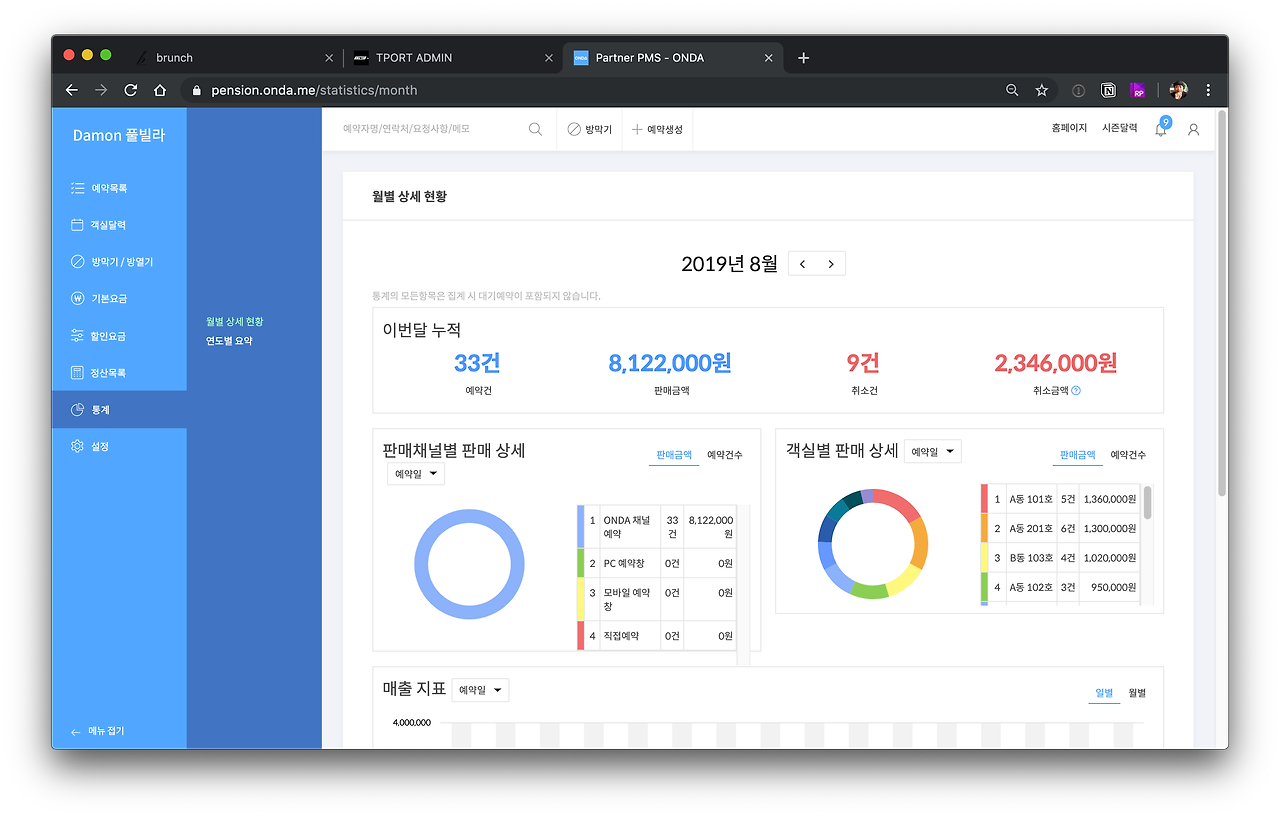
Task: Open the user profile icon
Action: (x=1193, y=129)
